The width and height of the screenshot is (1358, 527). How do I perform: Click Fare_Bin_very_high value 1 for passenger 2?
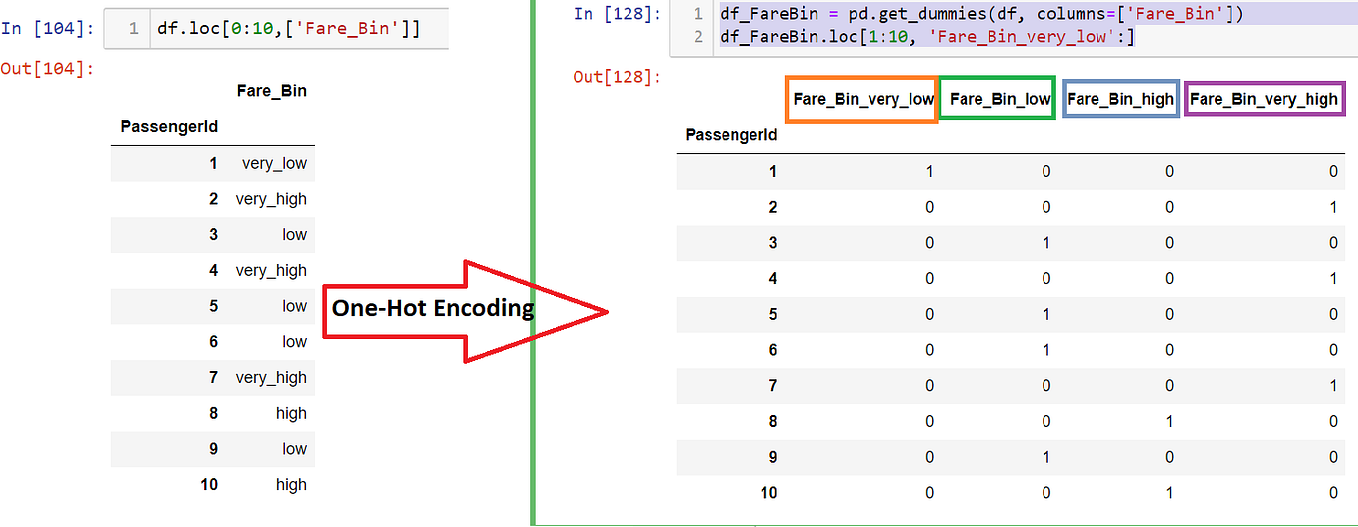(1333, 208)
